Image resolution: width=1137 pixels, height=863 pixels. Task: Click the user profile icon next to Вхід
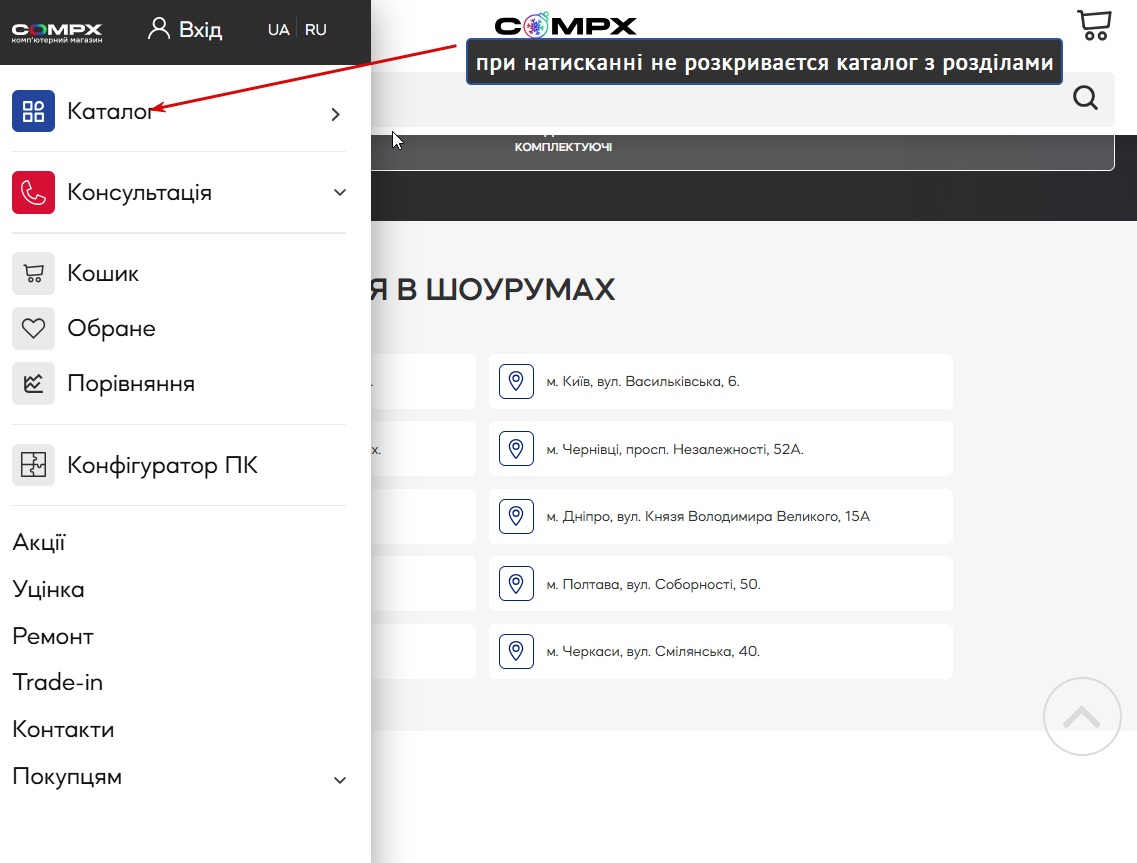(x=159, y=29)
